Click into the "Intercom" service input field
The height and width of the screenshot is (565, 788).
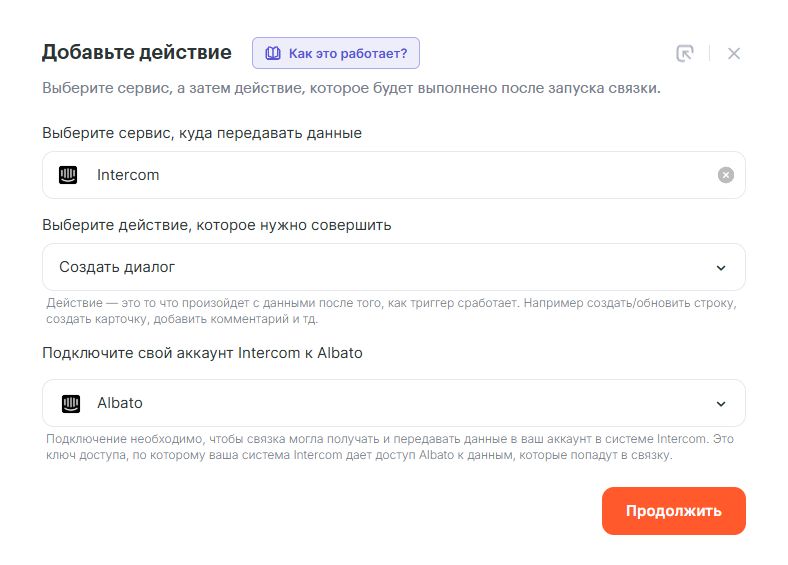pyautogui.click(x=400, y=175)
